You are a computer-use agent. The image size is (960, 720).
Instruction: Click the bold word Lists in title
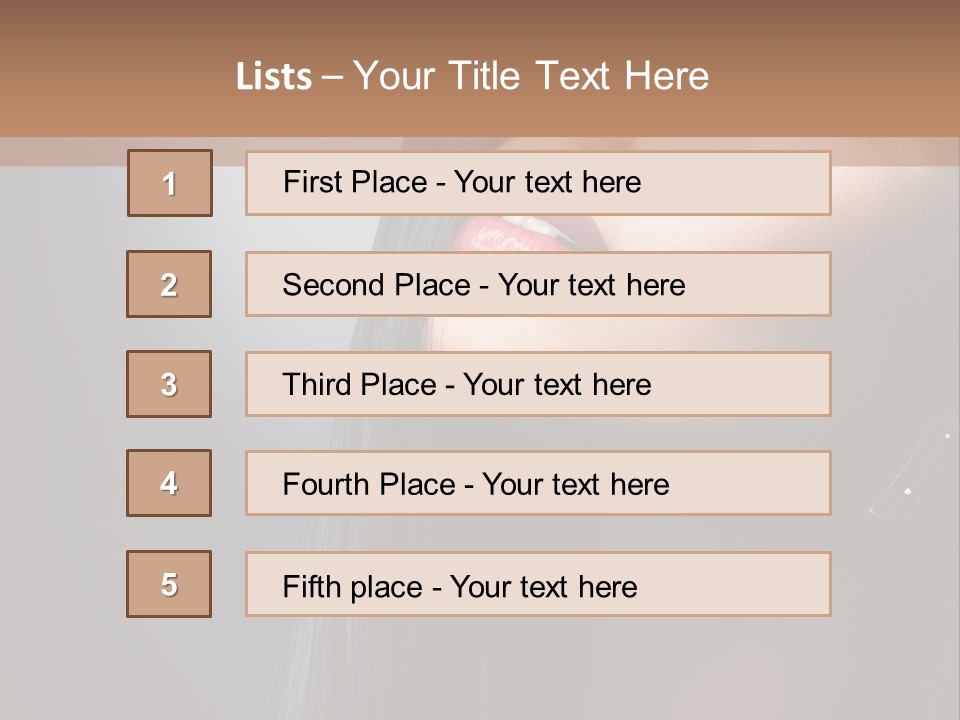274,77
